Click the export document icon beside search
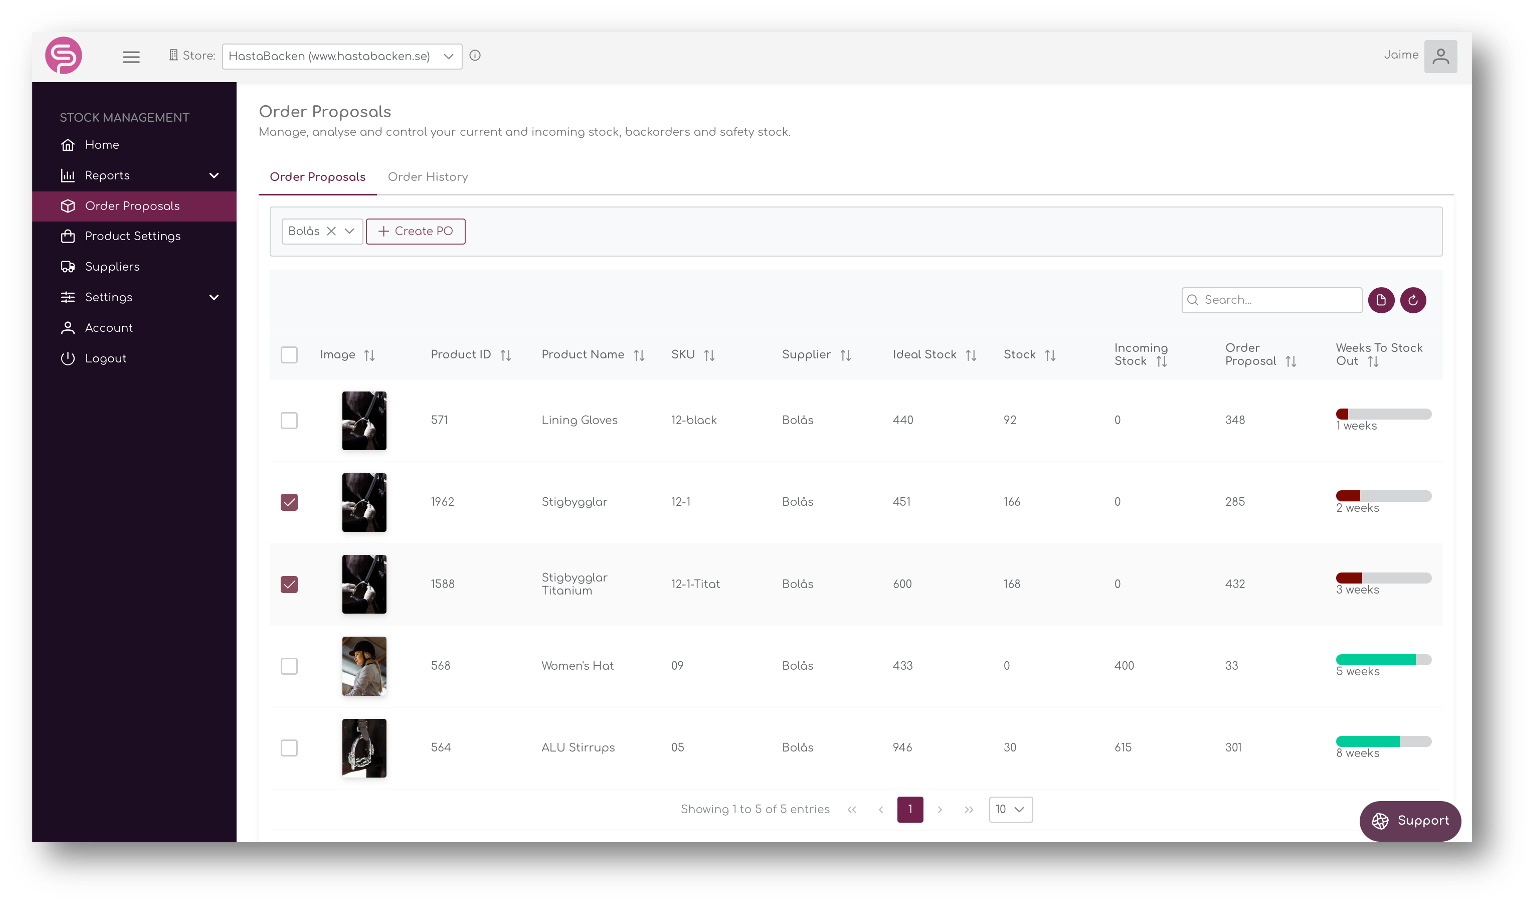The width and height of the screenshot is (1534, 904). 1381,300
